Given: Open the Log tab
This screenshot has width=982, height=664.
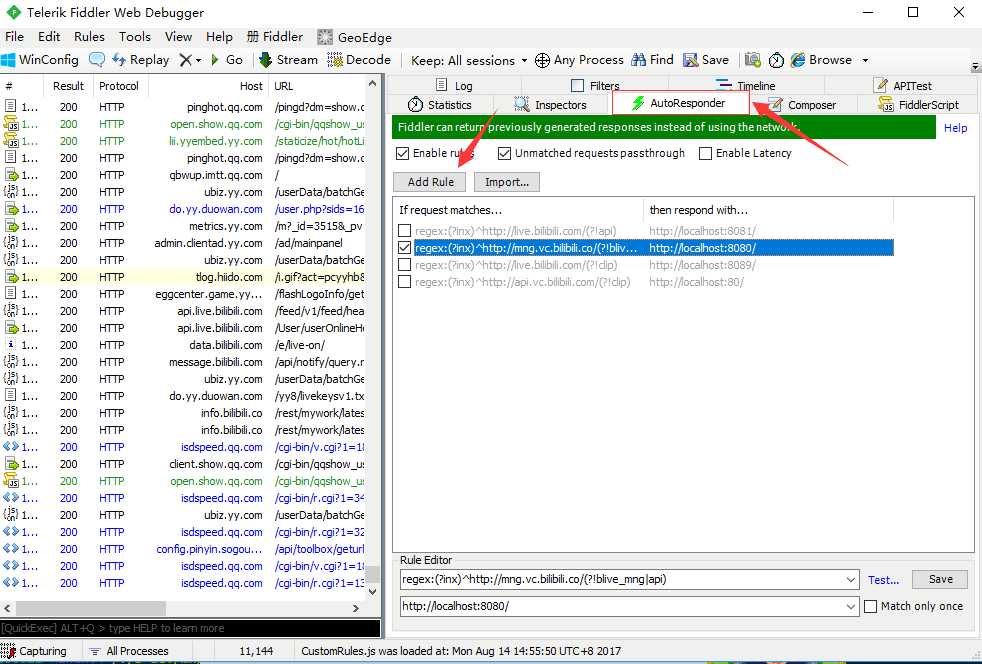Looking at the screenshot, I should point(454,85).
